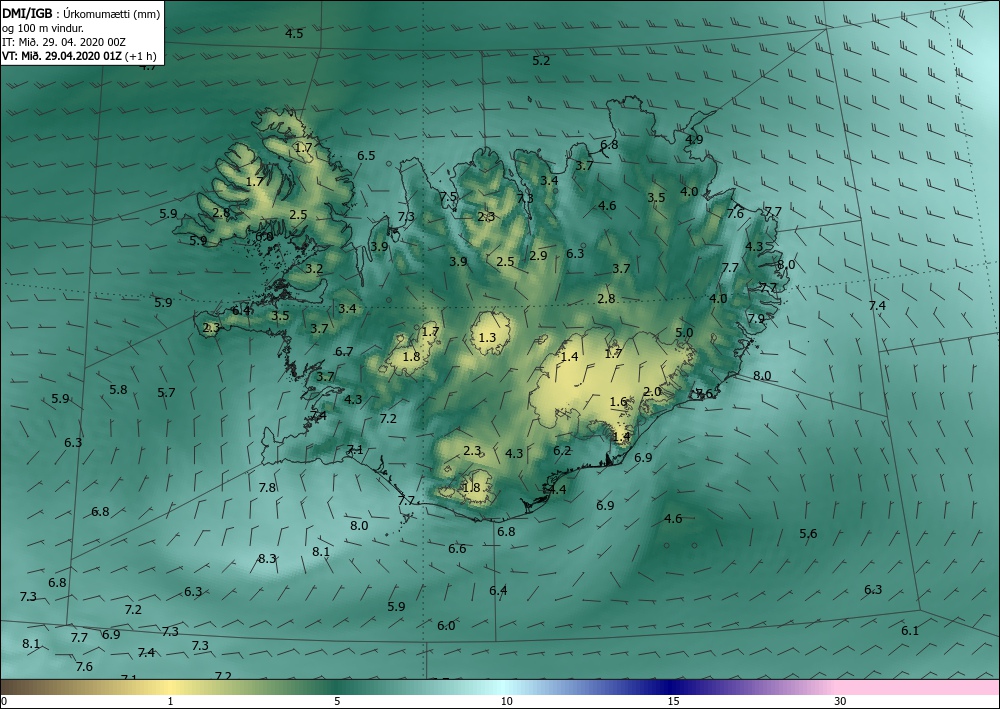1000x709 pixels.
Task: Click the '15' label on the color scale
Action: pos(673,701)
